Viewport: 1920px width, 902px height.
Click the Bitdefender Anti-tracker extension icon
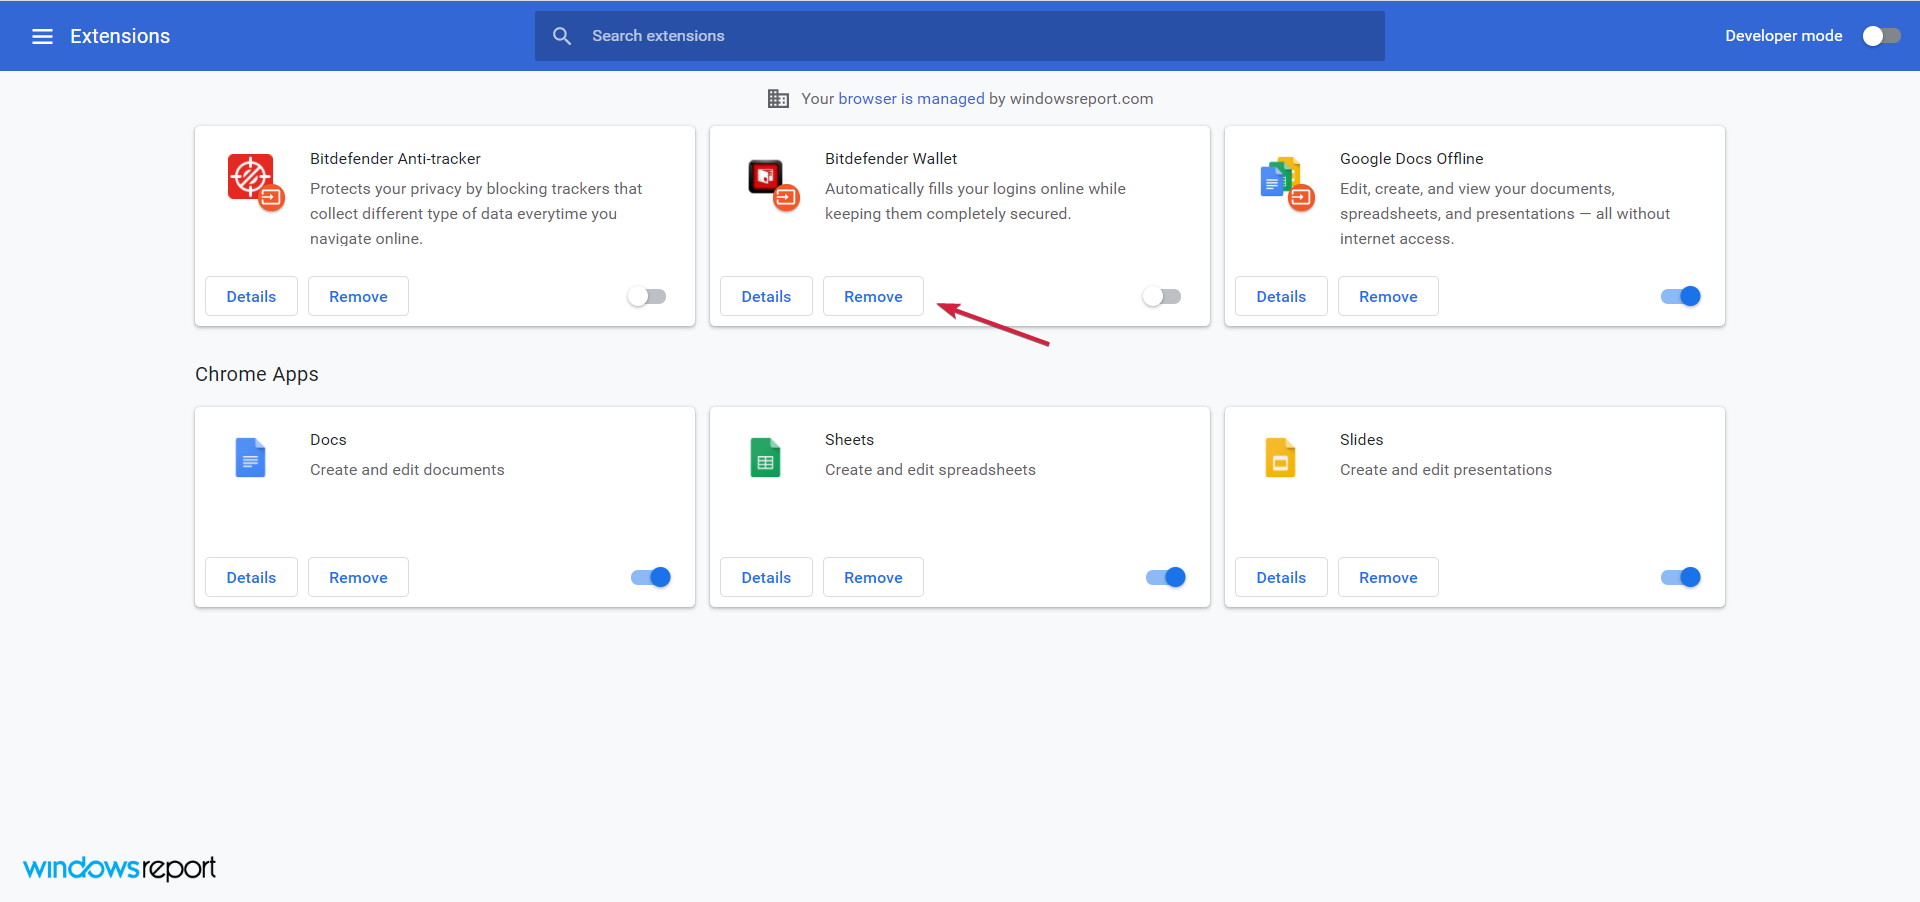255,183
